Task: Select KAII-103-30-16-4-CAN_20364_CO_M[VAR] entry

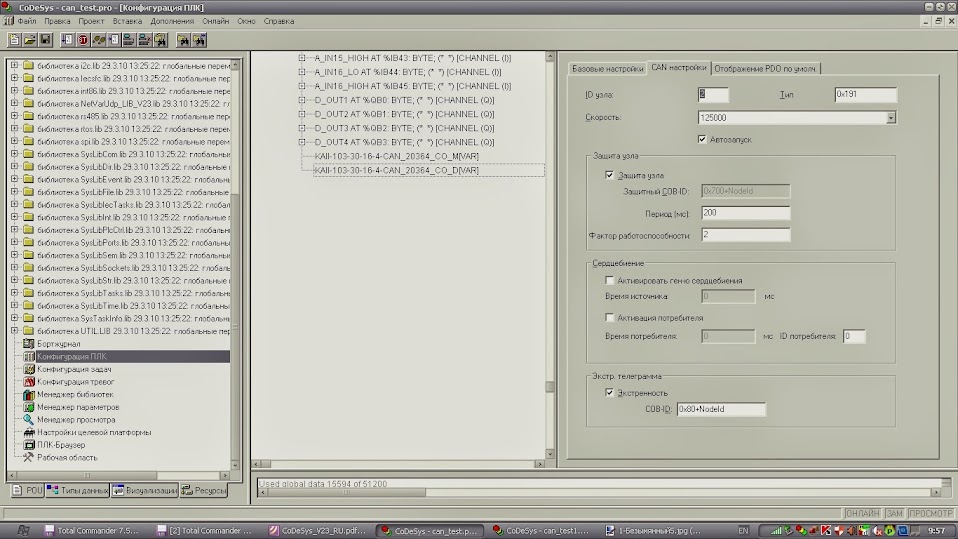Action: 397,156
